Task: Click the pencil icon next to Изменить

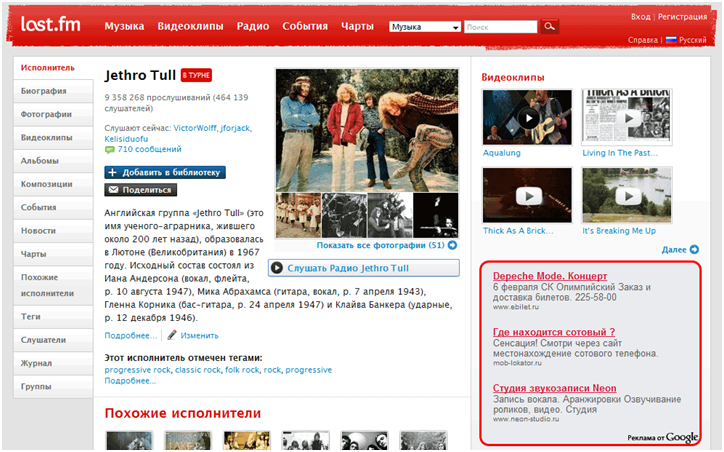Action: coord(172,335)
